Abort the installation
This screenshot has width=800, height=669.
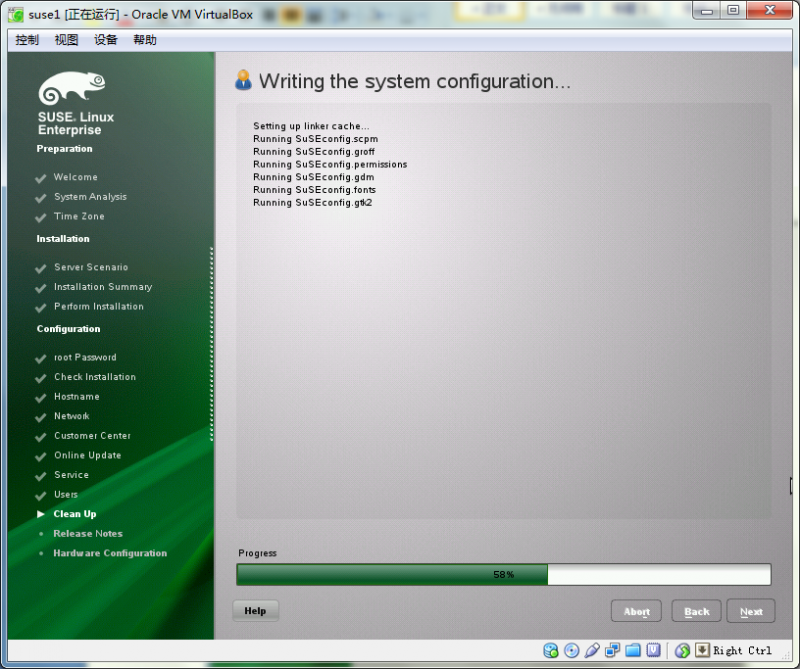click(636, 610)
